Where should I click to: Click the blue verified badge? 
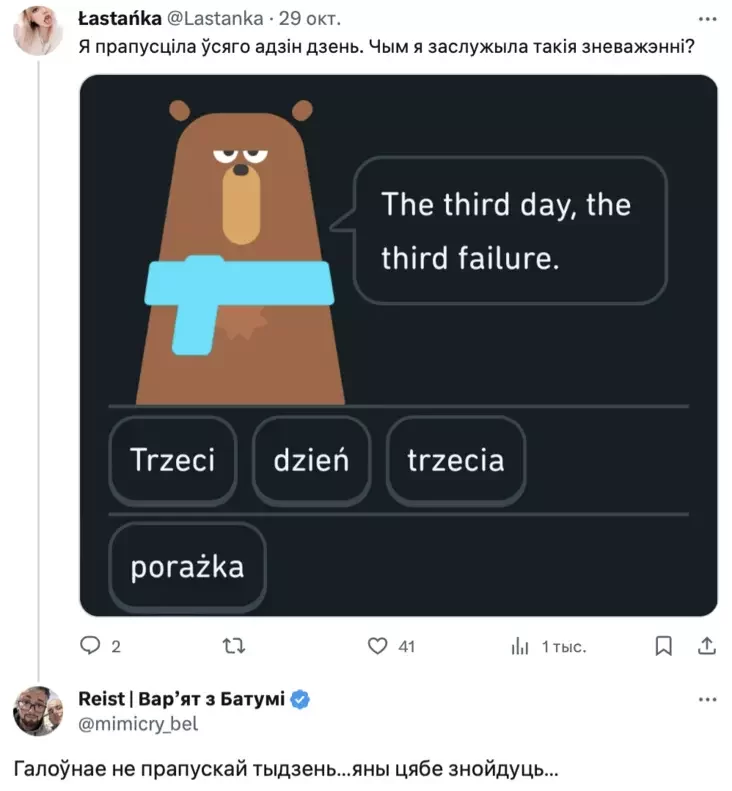coord(300,699)
